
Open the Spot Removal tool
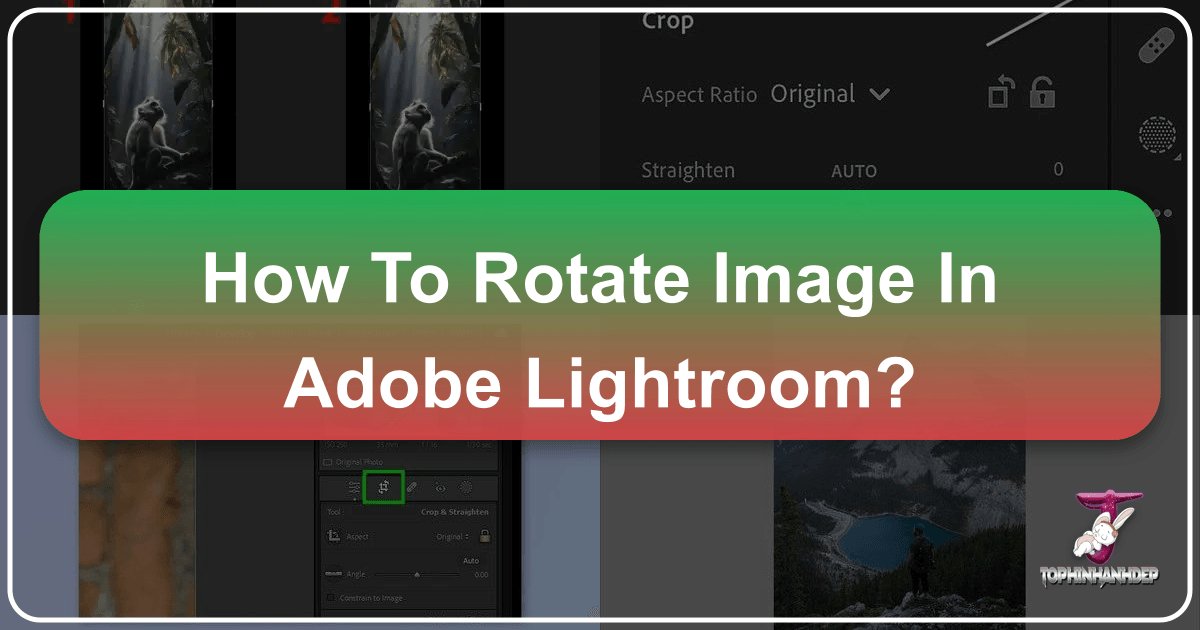pyautogui.click(x=412, y=487)
